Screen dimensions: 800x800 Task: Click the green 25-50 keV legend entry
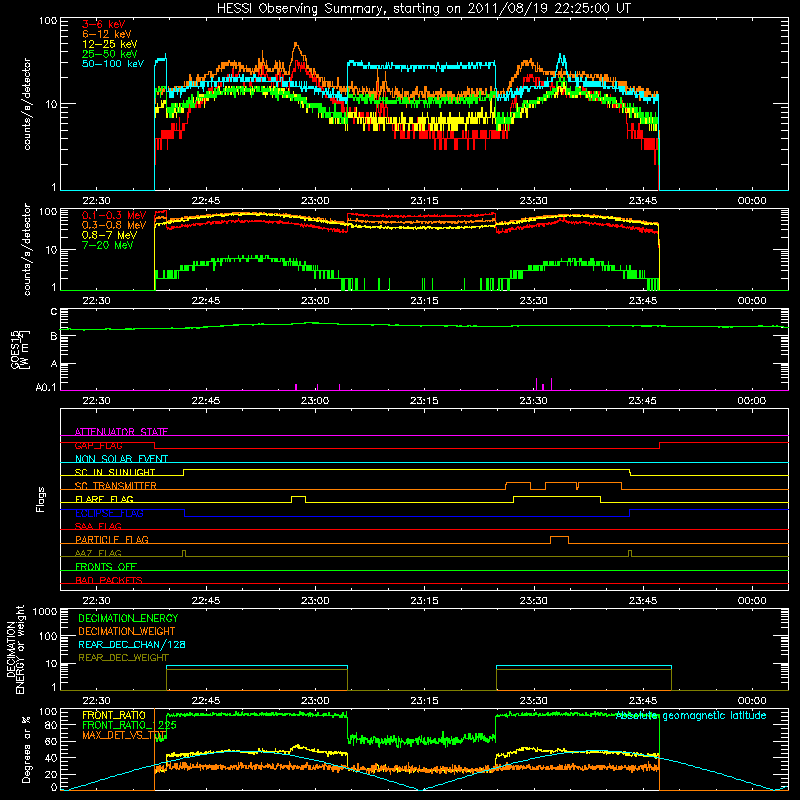(x=110, y=54)
